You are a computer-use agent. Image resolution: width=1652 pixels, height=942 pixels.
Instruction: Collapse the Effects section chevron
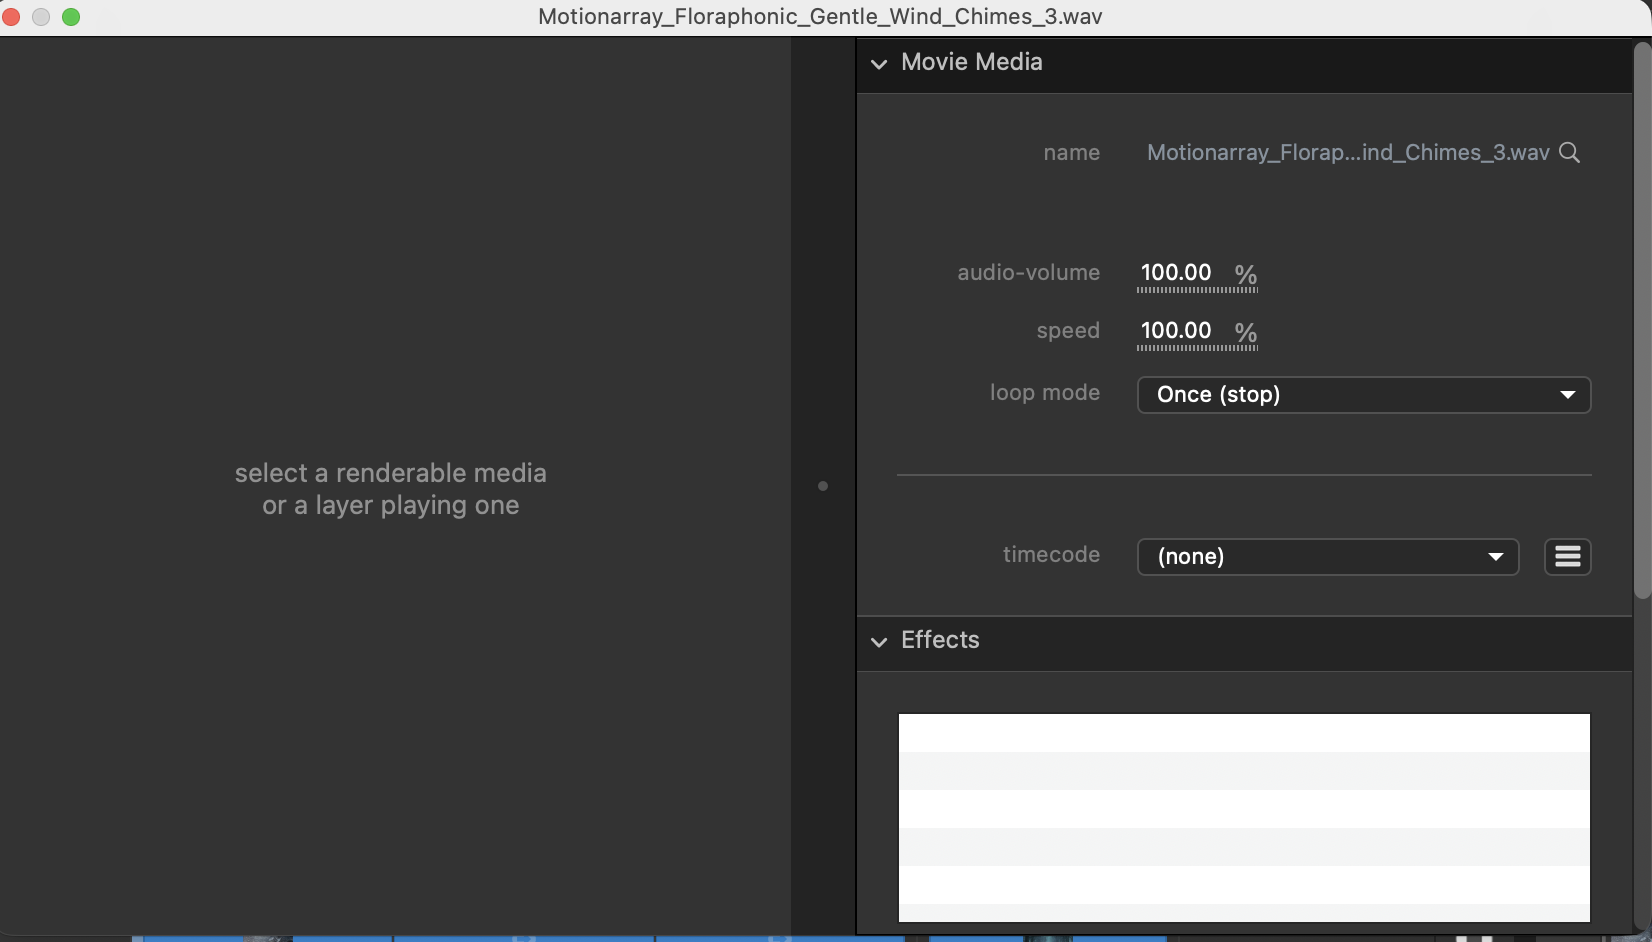click(x=879, y=642)
